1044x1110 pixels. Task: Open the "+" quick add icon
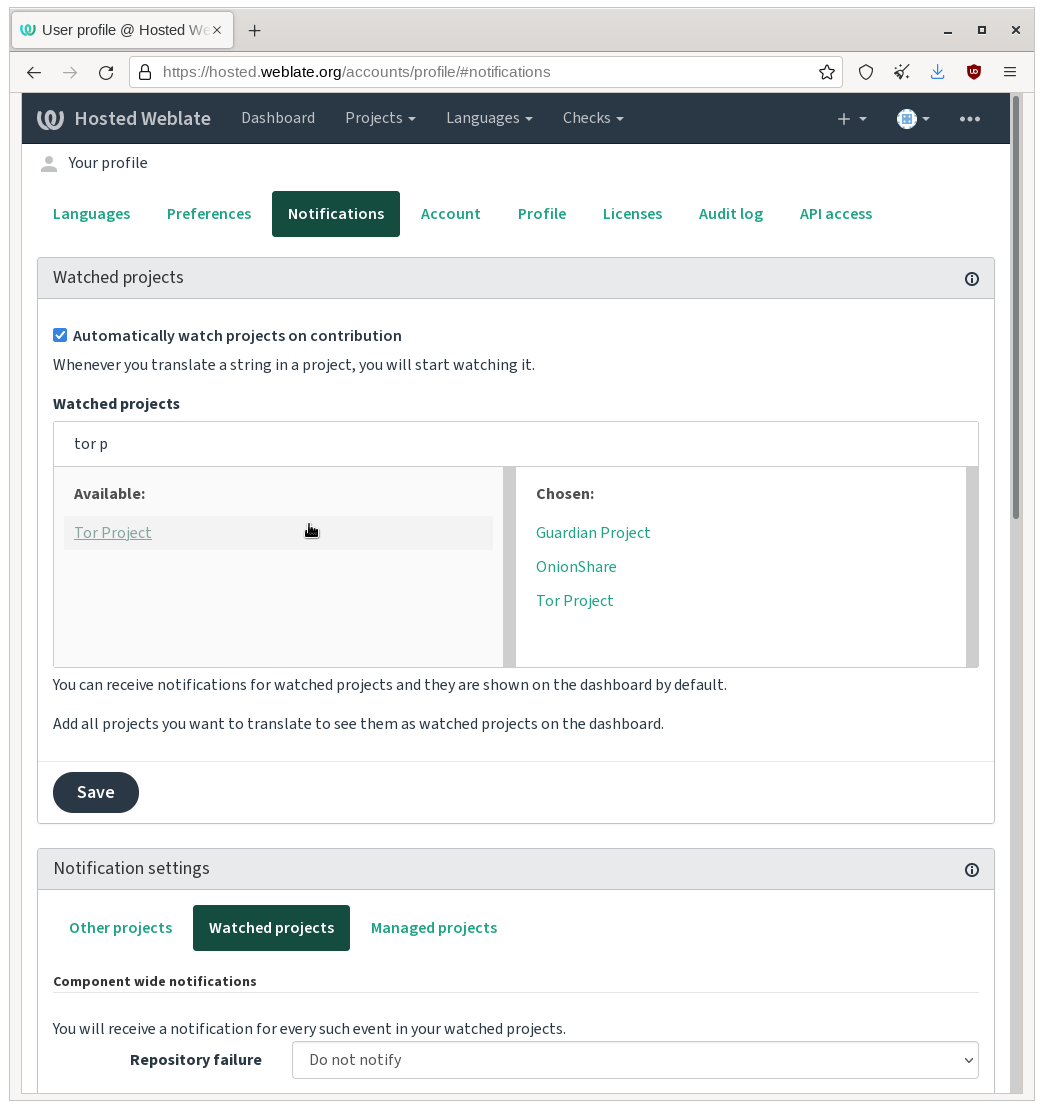pyautogui.click(x=845, y=118)
